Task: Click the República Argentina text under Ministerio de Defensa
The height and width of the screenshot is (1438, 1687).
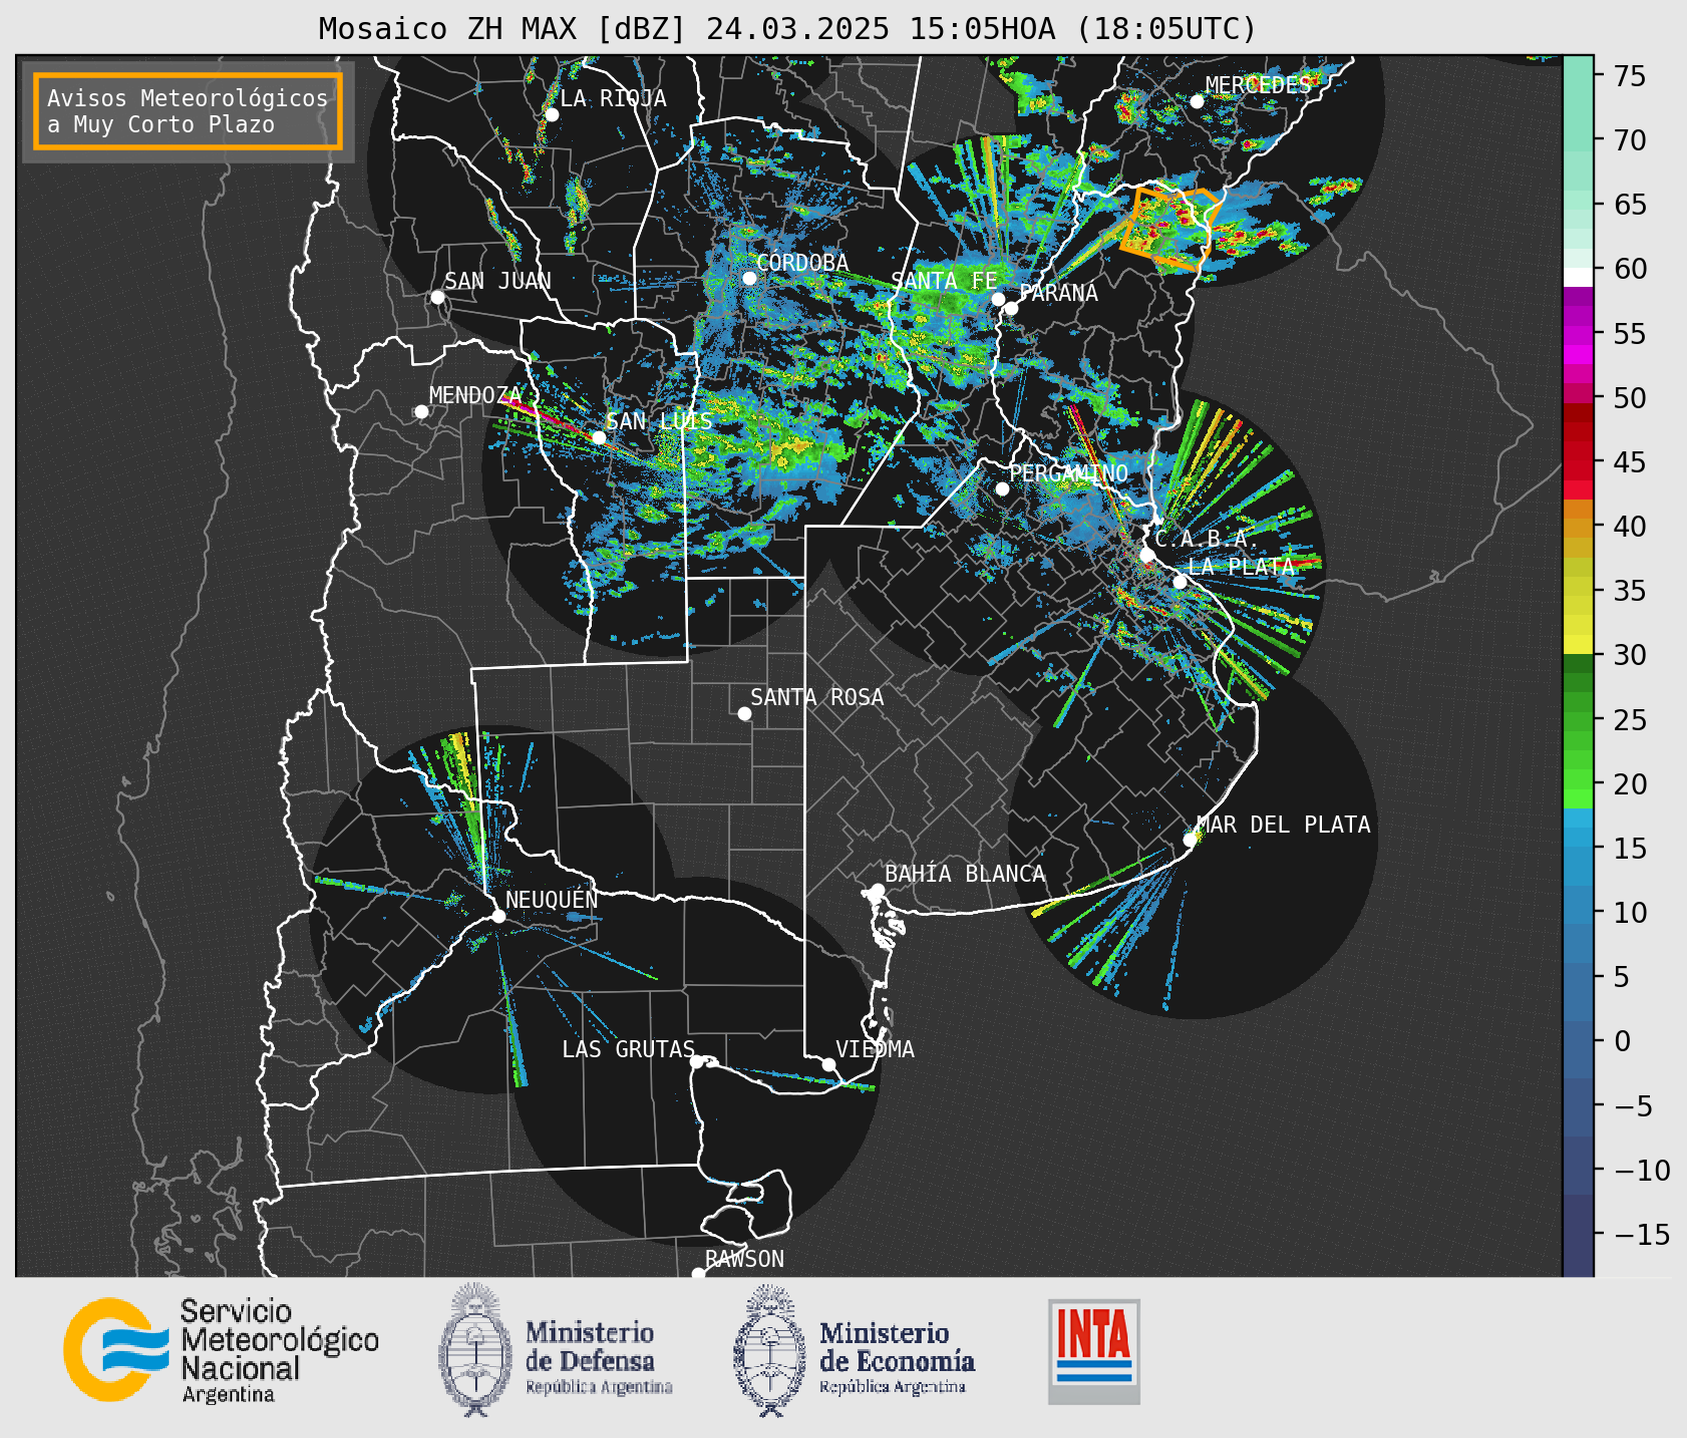Action: point(599,1388)
